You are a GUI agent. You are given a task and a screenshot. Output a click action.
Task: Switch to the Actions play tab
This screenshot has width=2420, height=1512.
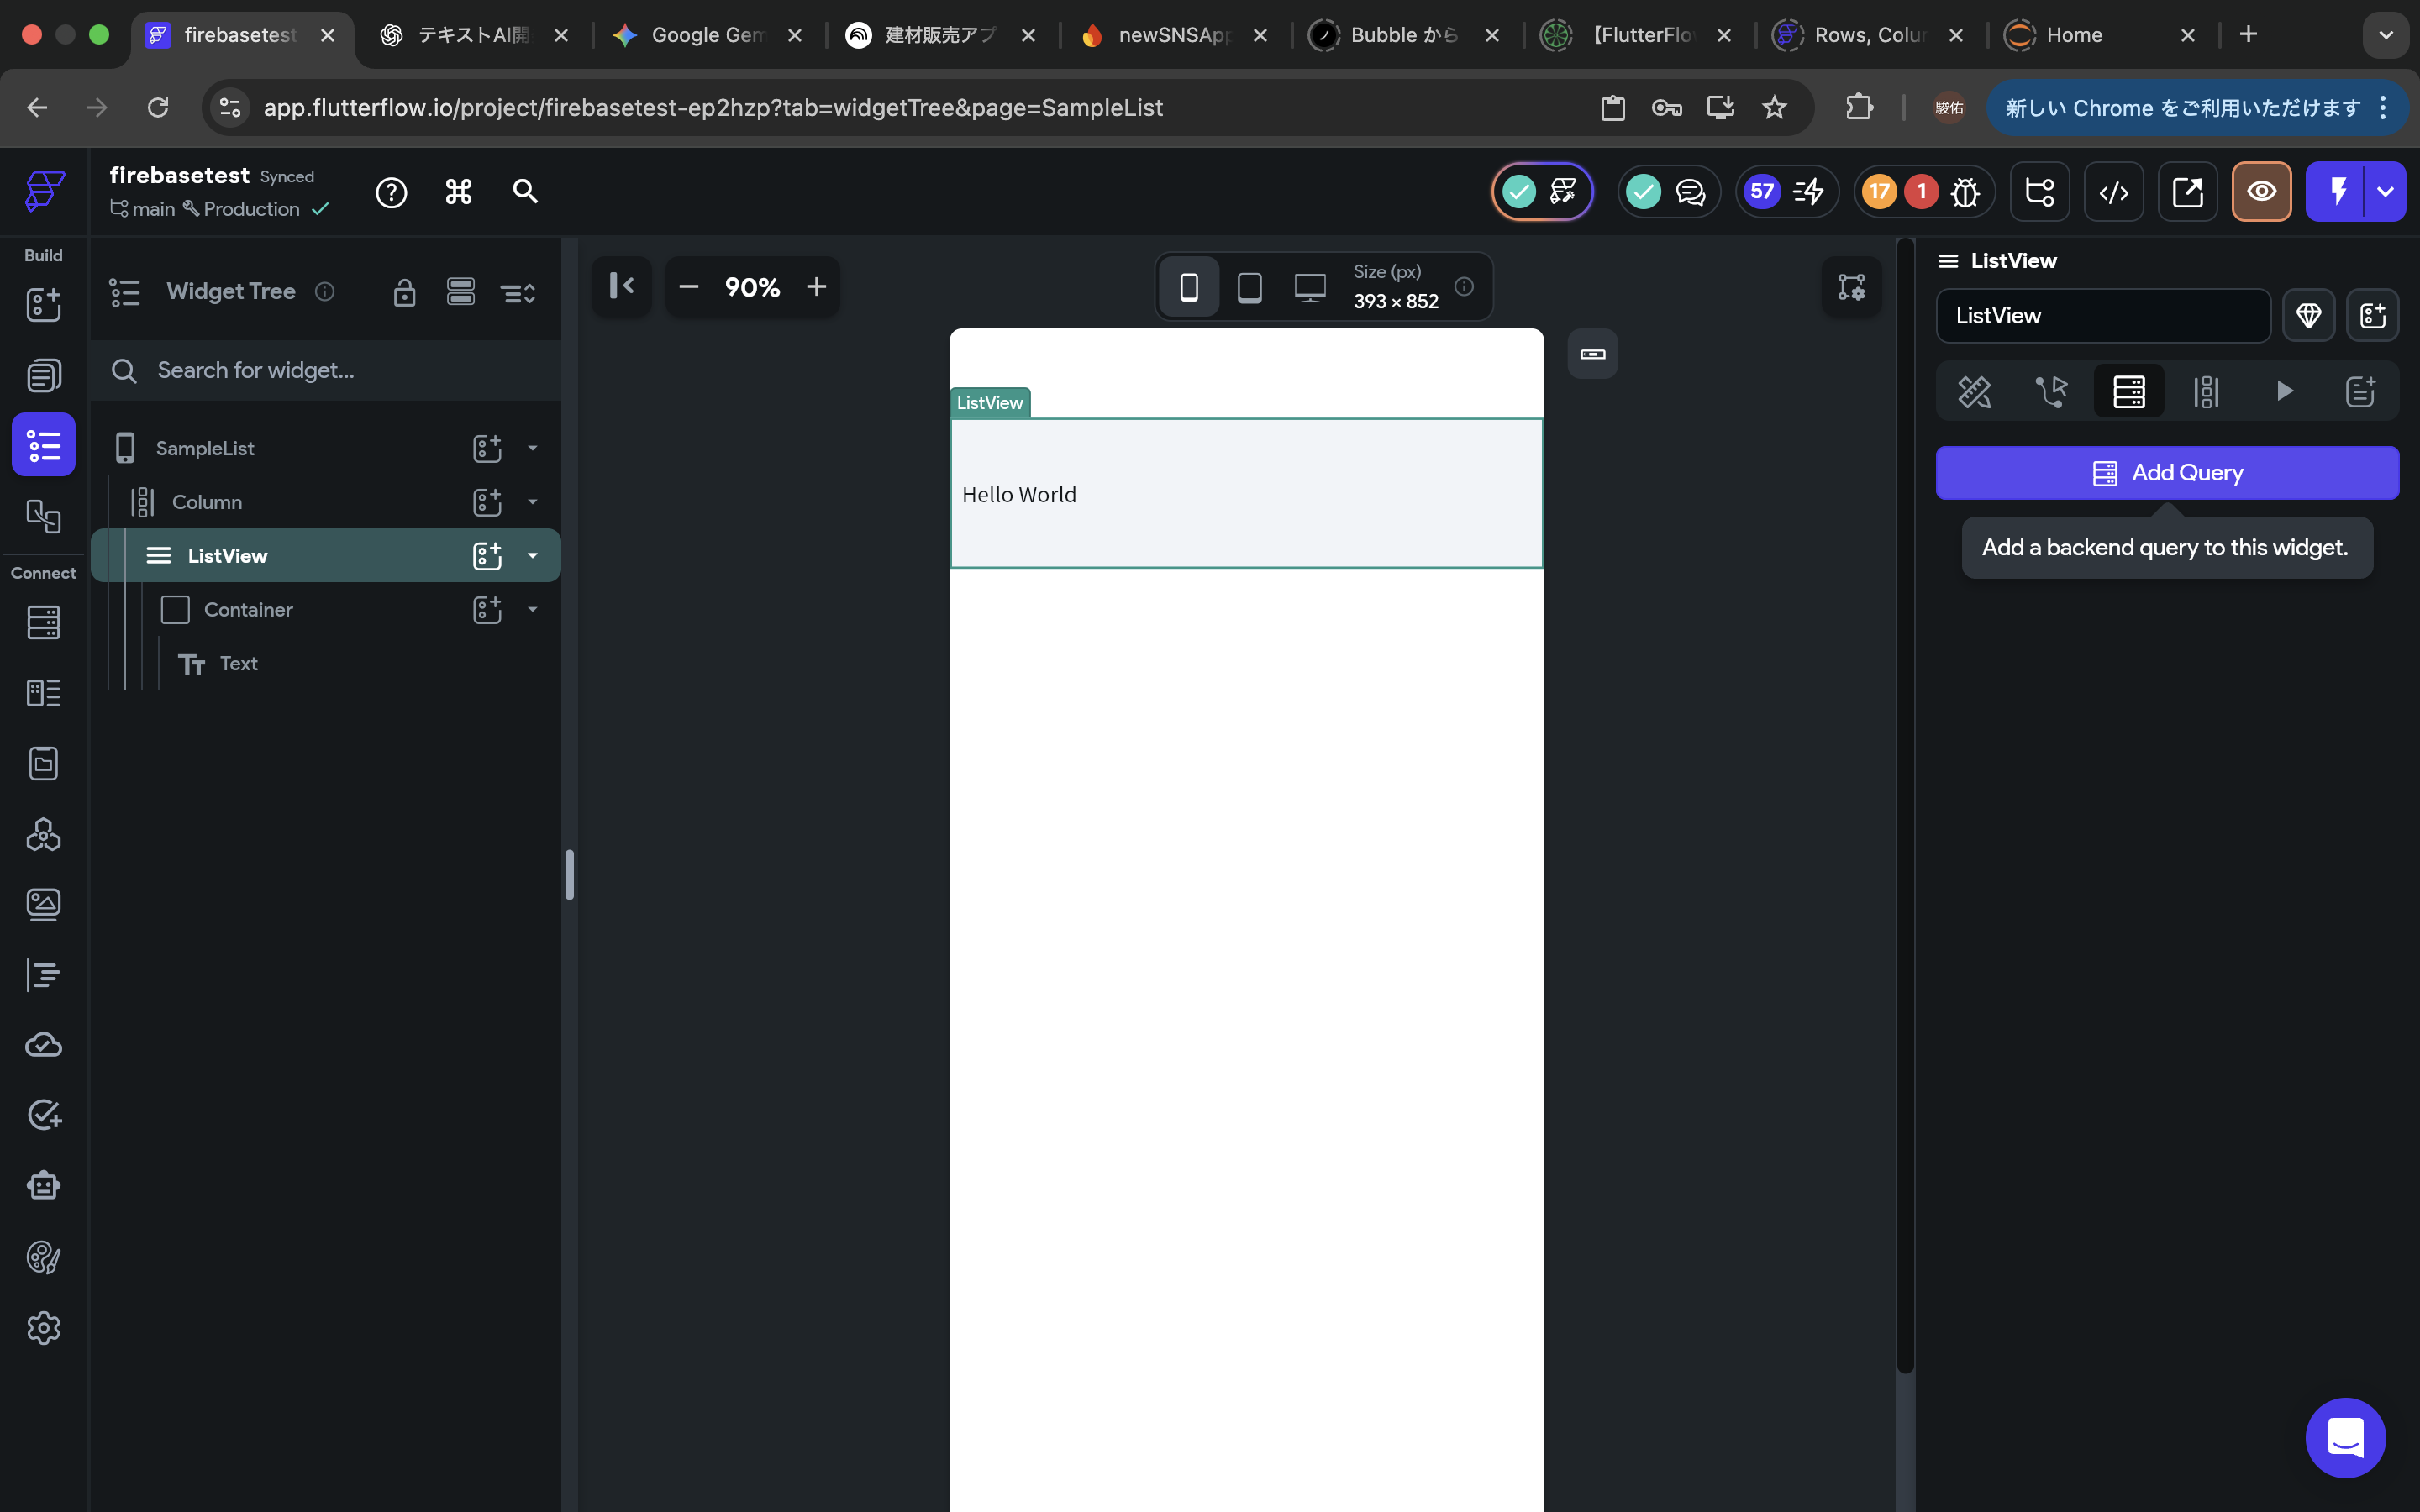coord(2284,391)
